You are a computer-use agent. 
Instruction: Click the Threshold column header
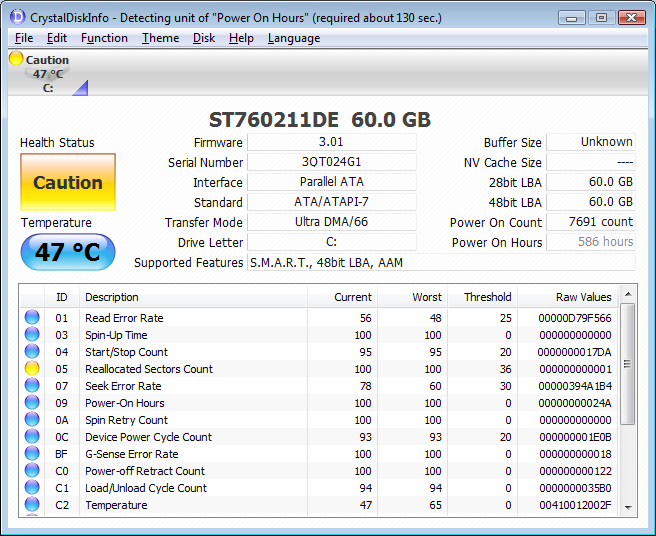pos(482,297)
